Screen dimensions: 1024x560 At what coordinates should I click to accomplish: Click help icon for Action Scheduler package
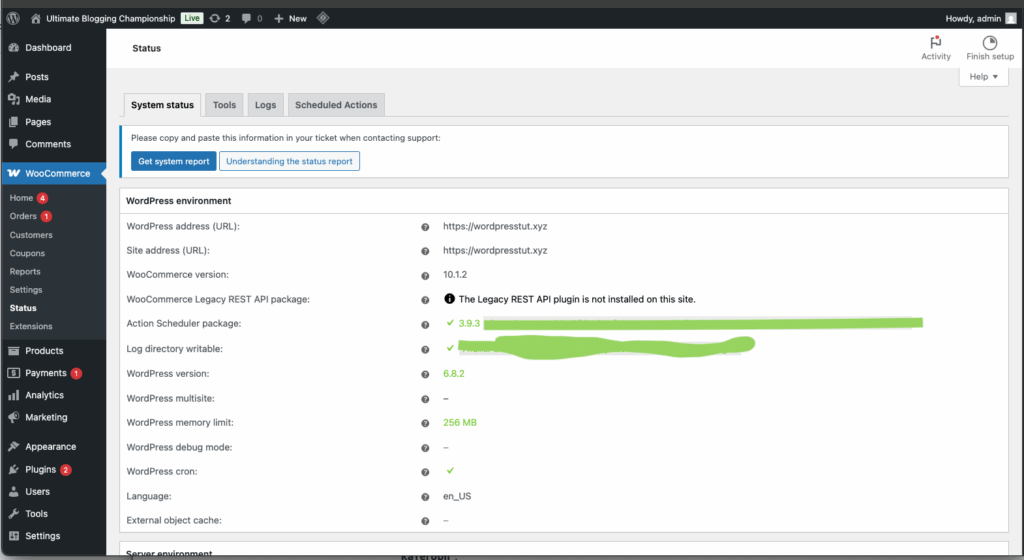[x=425, y=324]
